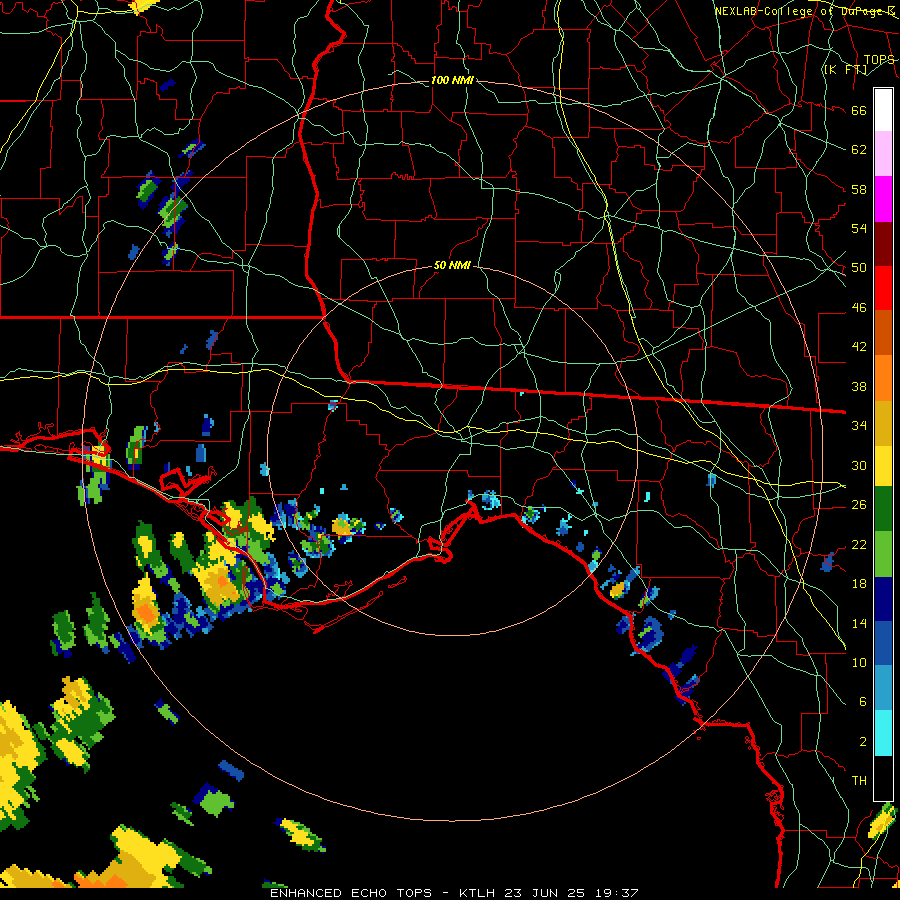This screenshot has height=900, width=900.
Task: Click the 30 value on the scale
Action: pos(859,465)
